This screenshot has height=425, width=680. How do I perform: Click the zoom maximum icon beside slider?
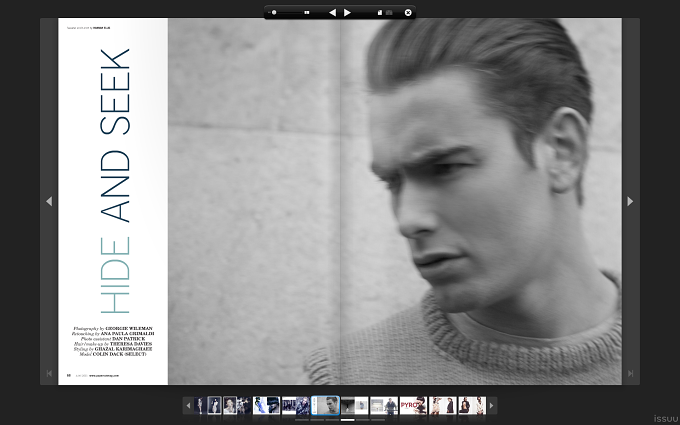pos(307,13)
